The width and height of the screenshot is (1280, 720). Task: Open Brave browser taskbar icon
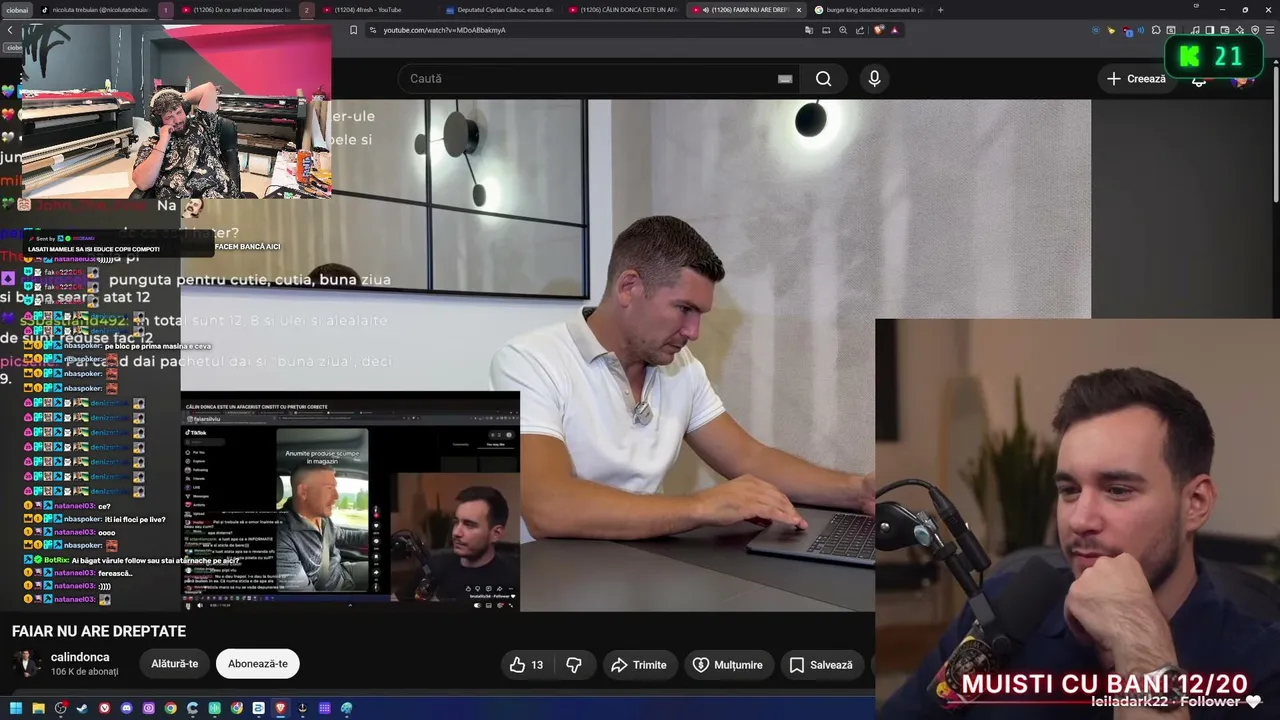[x=280, y=708]
